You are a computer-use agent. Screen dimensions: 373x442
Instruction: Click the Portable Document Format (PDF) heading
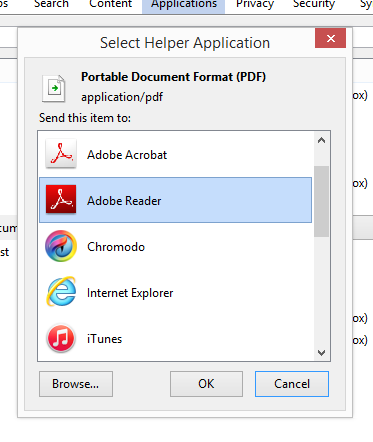click(x=173, y=77)
